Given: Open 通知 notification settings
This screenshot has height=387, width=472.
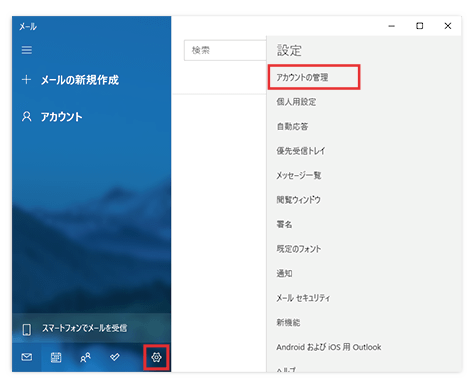Looking at the screenshot, I should [284, 273].
